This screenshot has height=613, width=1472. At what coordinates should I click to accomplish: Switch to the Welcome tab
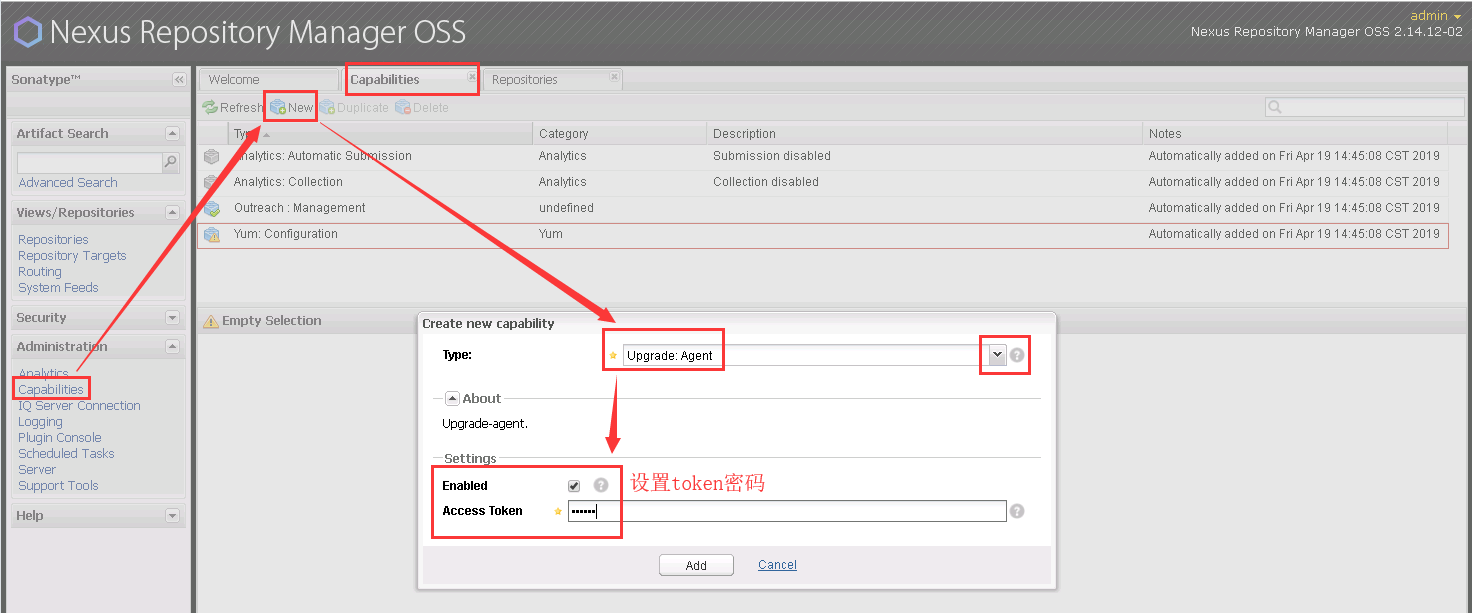[269, 80]
